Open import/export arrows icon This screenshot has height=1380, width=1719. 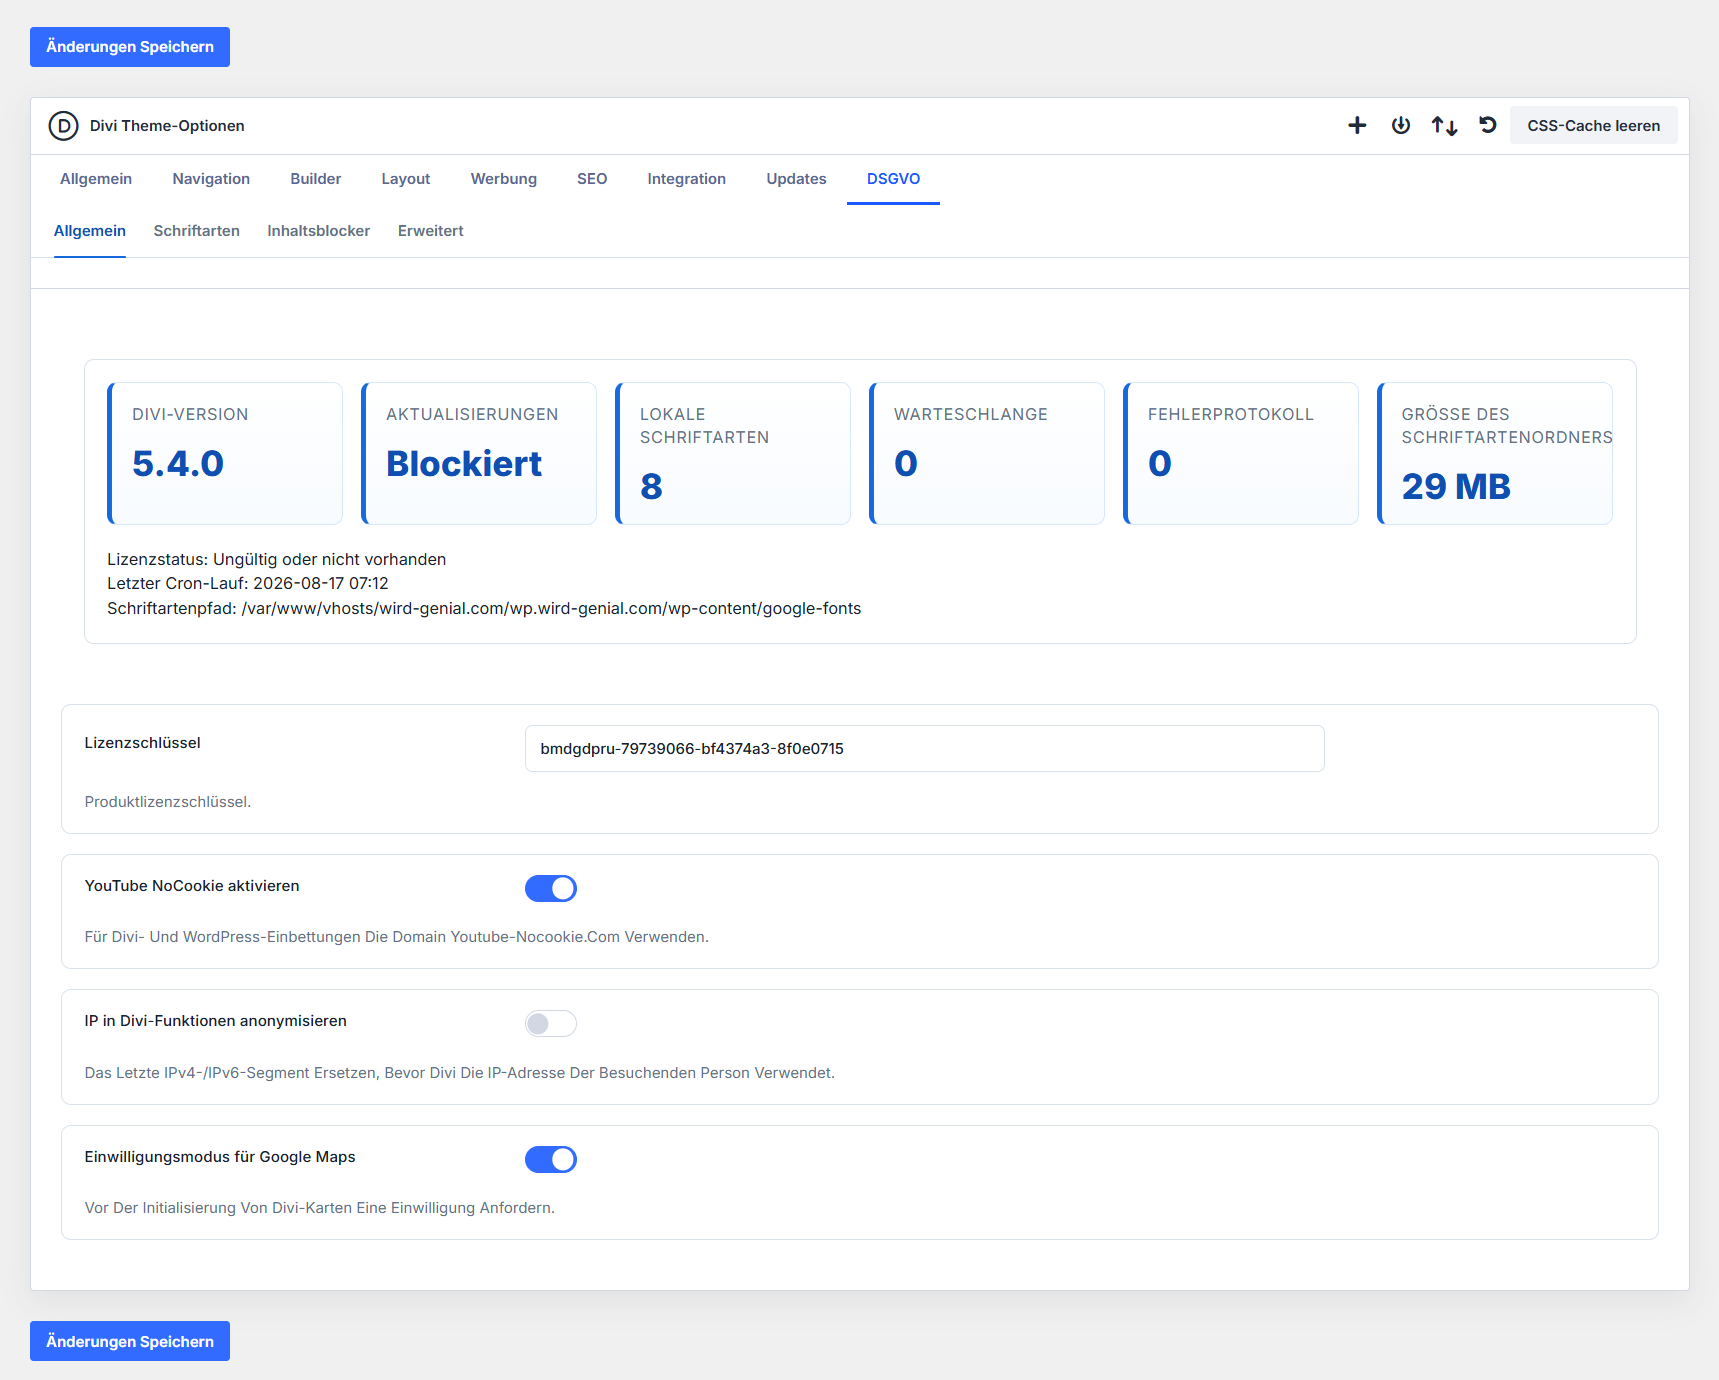tap(1444, 125)
